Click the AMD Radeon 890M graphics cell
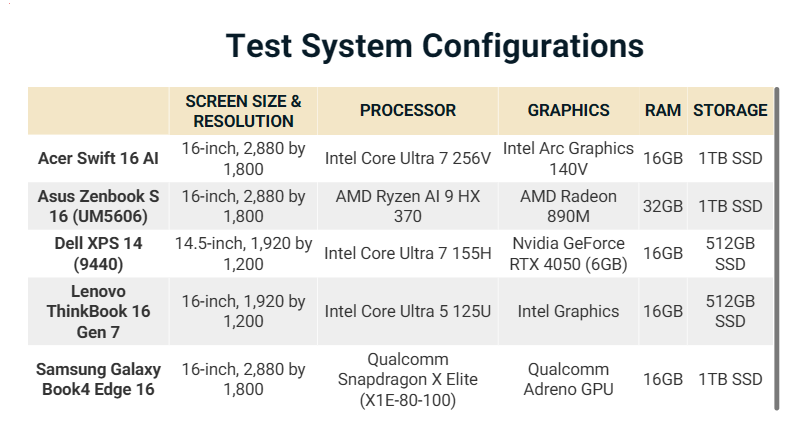803x424 pixels. 568,206
